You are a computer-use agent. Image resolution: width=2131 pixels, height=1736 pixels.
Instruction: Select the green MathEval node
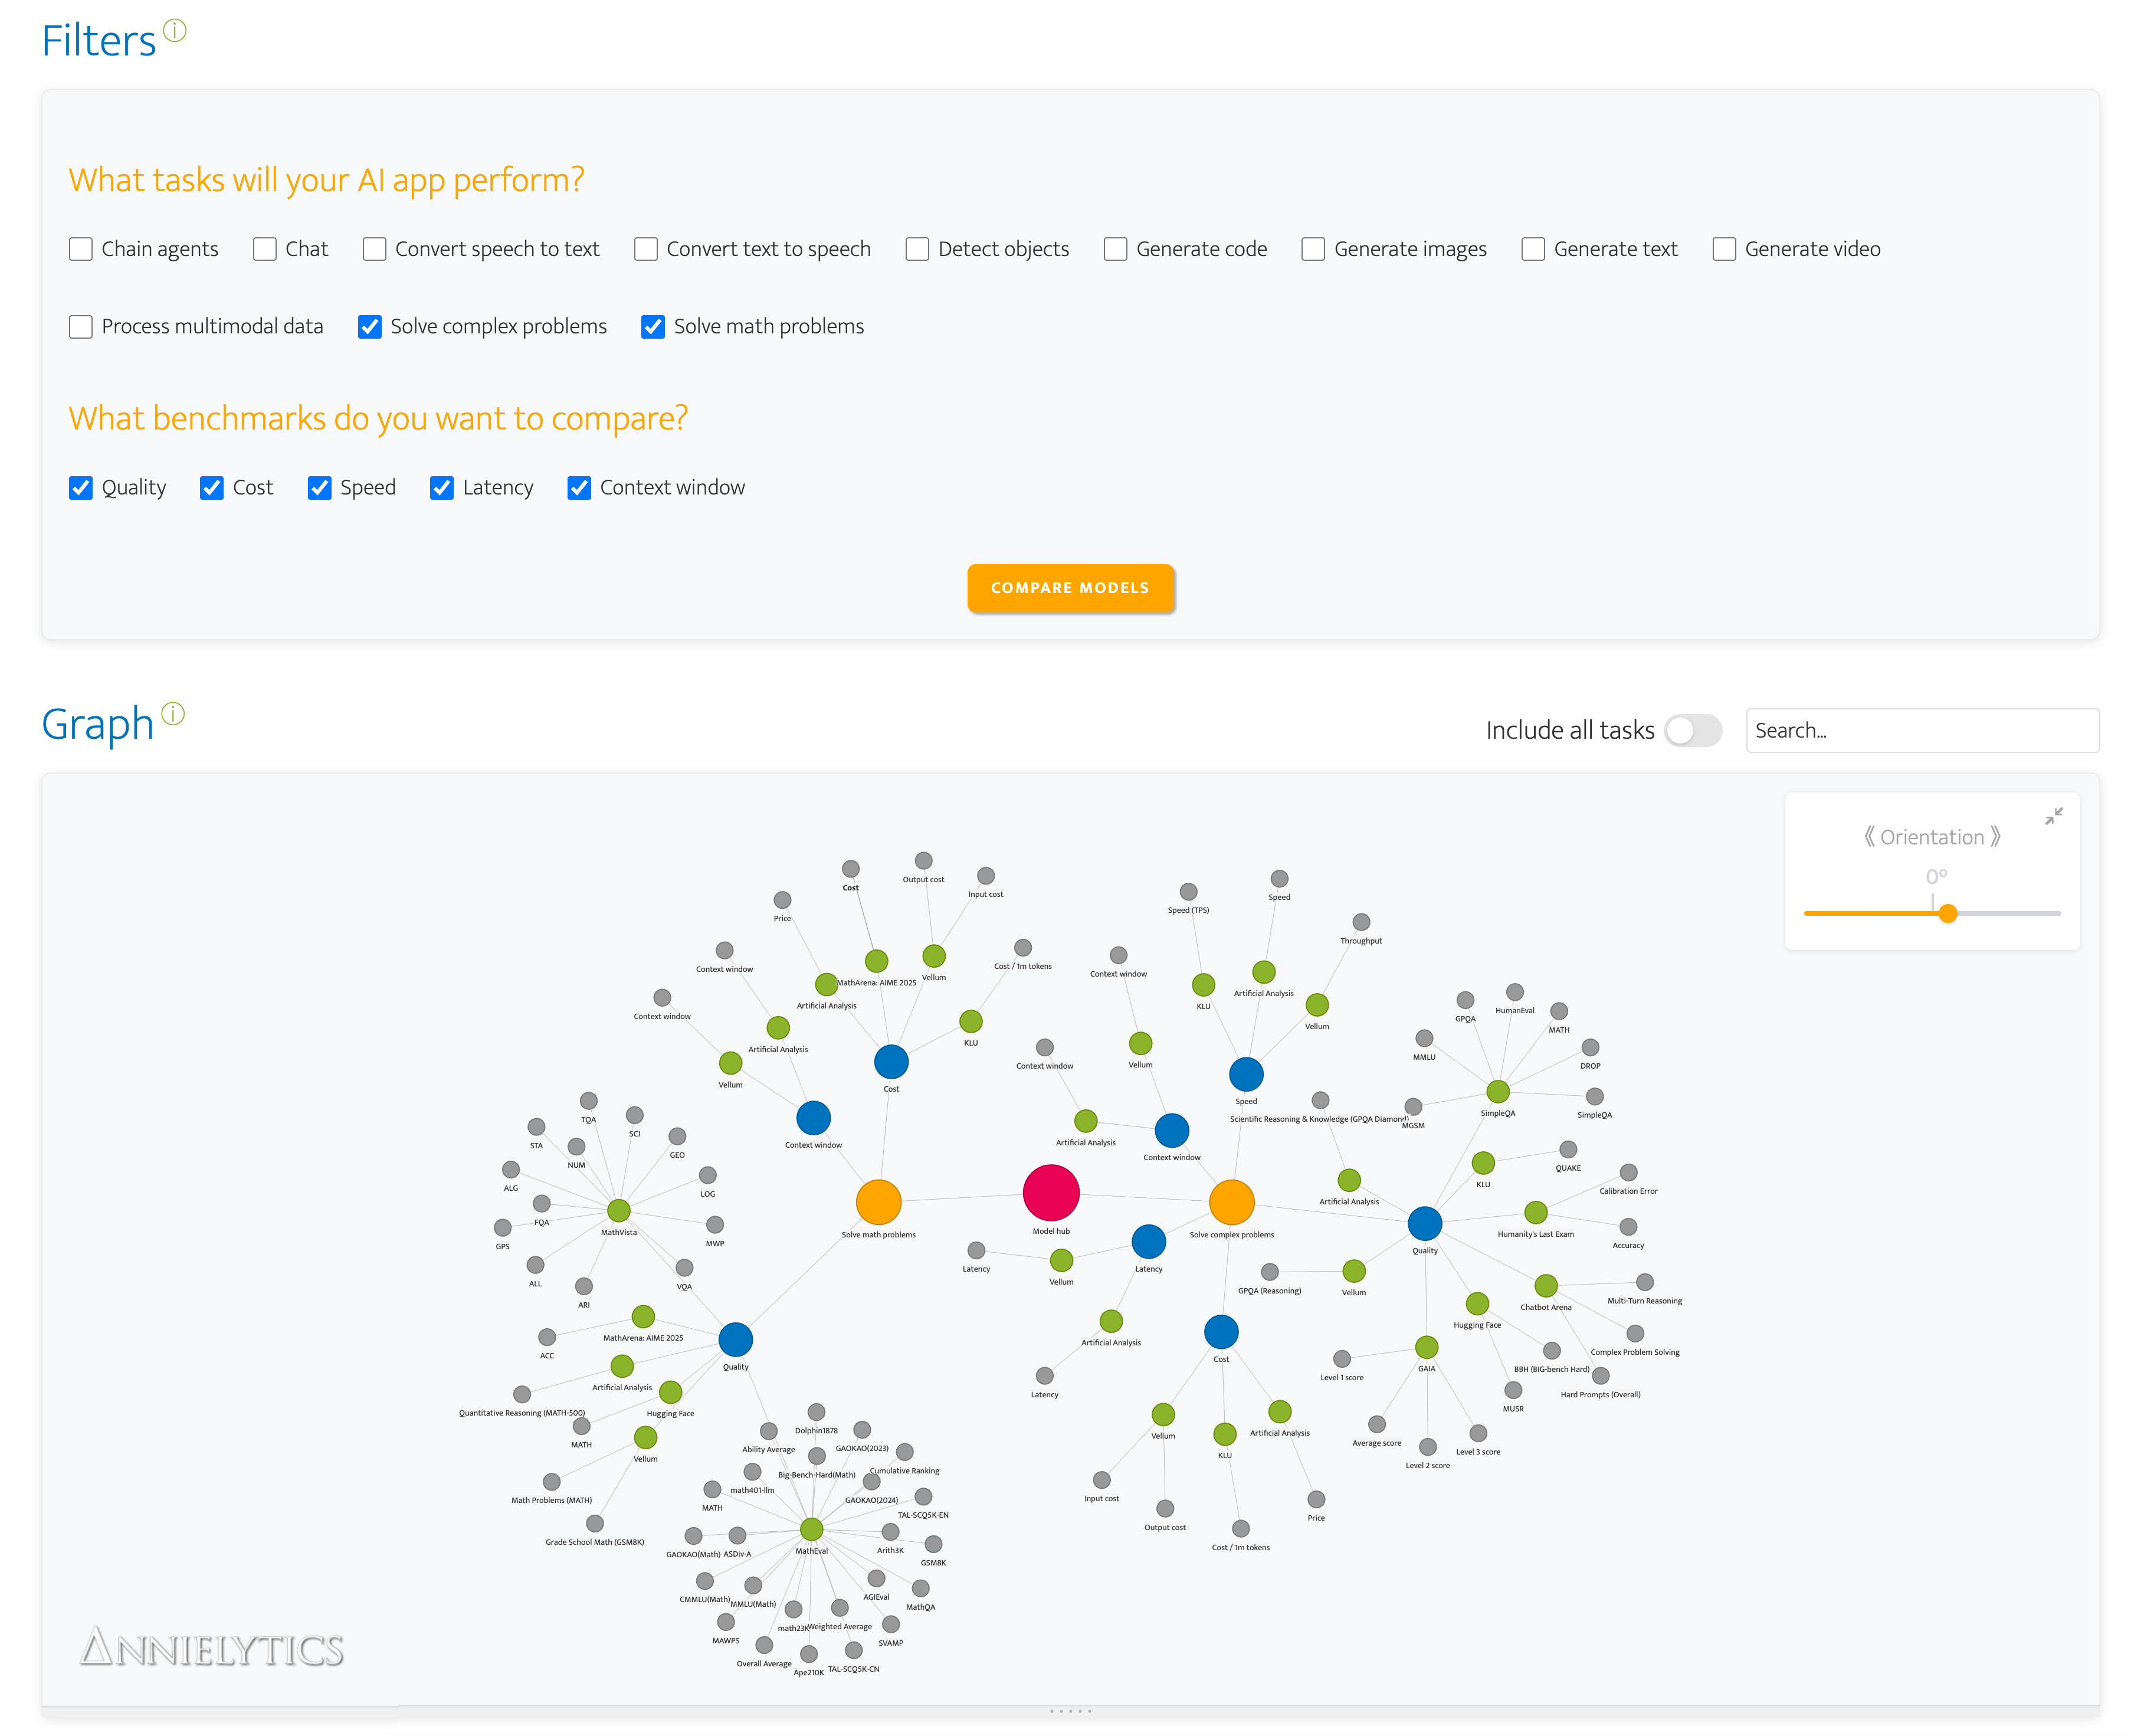(x=811, y=1529)
